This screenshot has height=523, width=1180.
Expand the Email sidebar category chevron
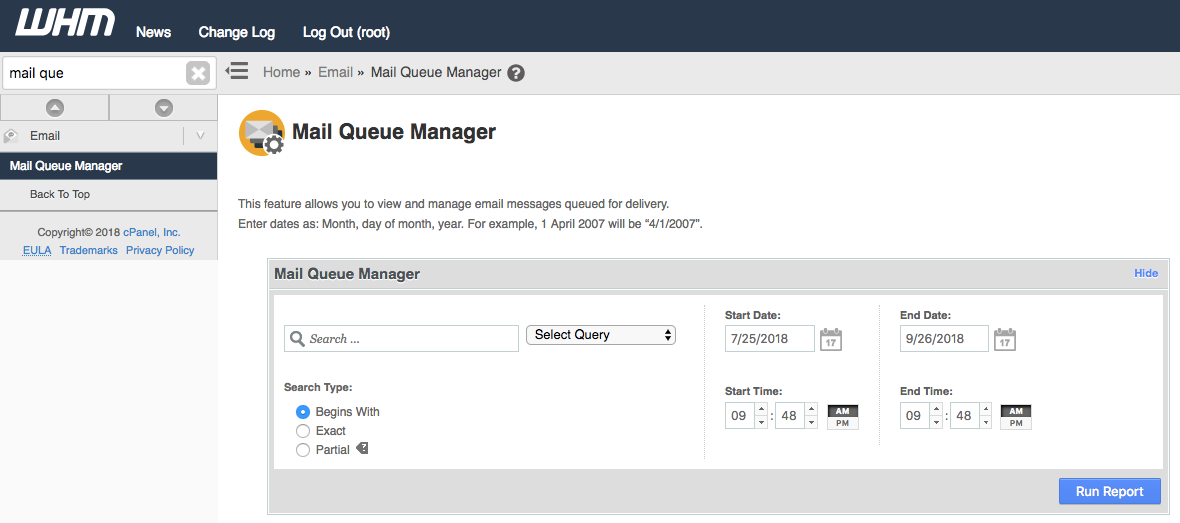(x=200, y=136)
